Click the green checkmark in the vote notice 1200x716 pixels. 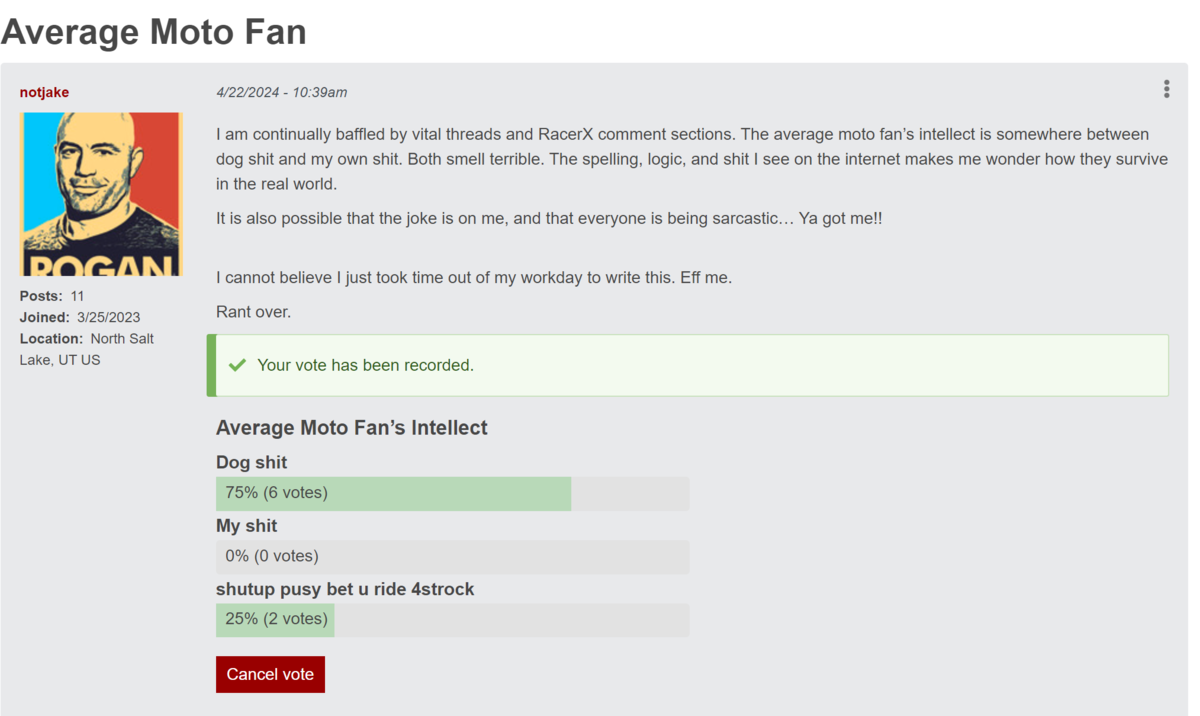point(237,365)
